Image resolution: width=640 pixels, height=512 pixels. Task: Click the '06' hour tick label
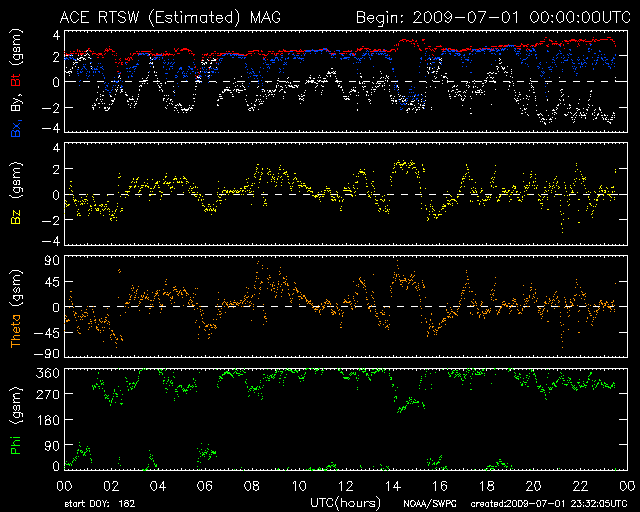click(205, 486)
